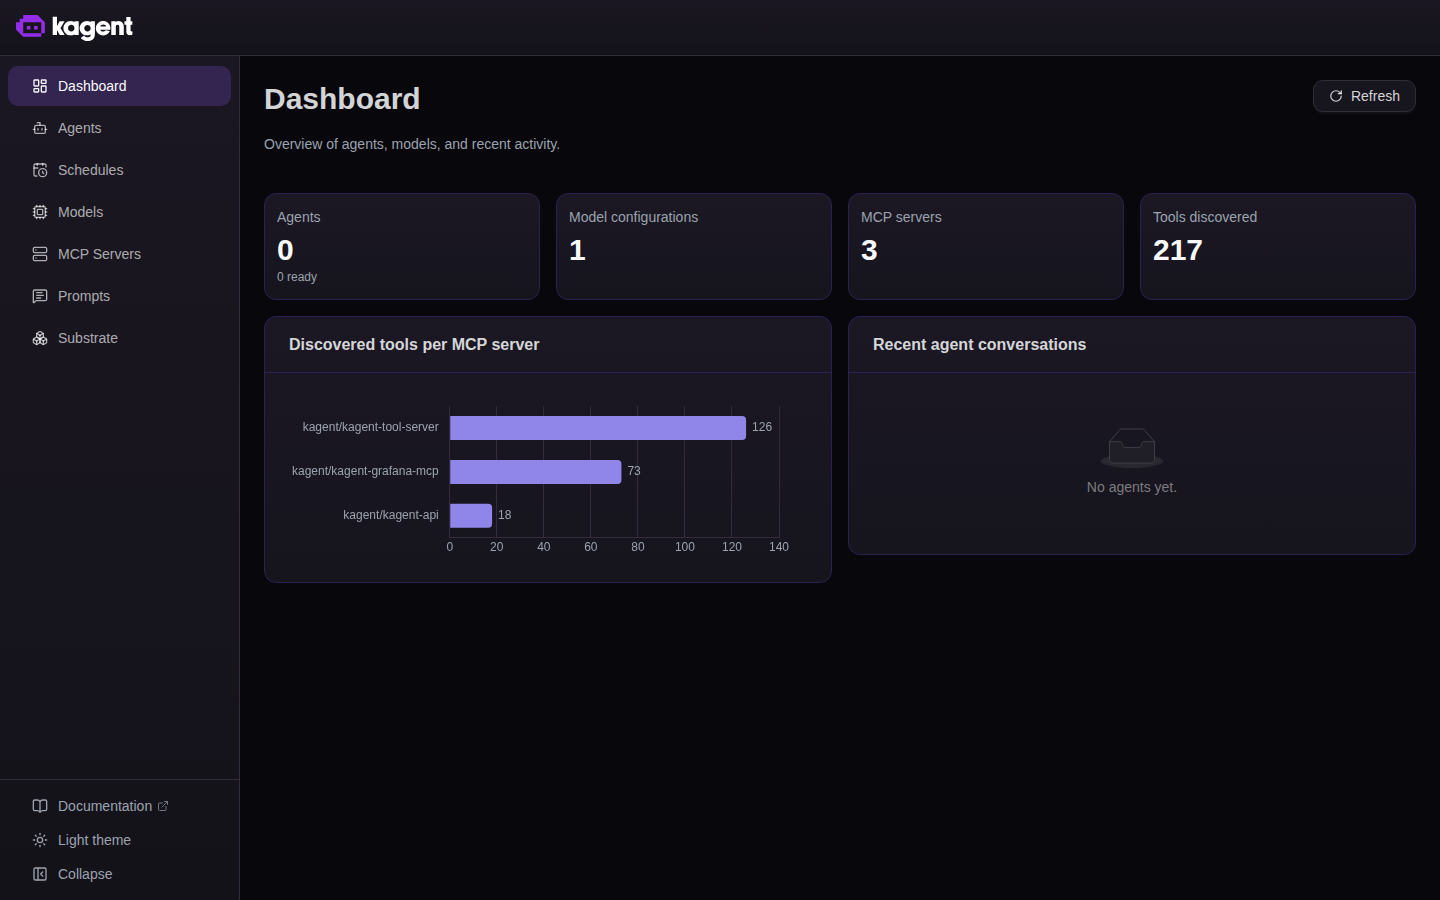This screenshot has height=900, width=1440.
Task: Click the '100' x-axis tick label
Action: point(685,547)
